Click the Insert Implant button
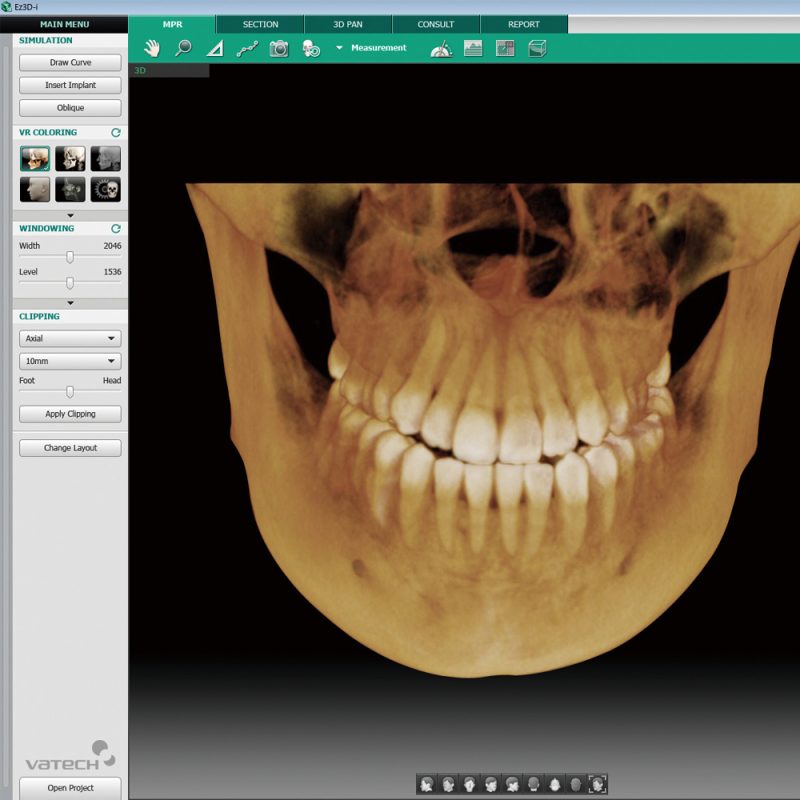 pyautogui.click(x=69, y=85)
